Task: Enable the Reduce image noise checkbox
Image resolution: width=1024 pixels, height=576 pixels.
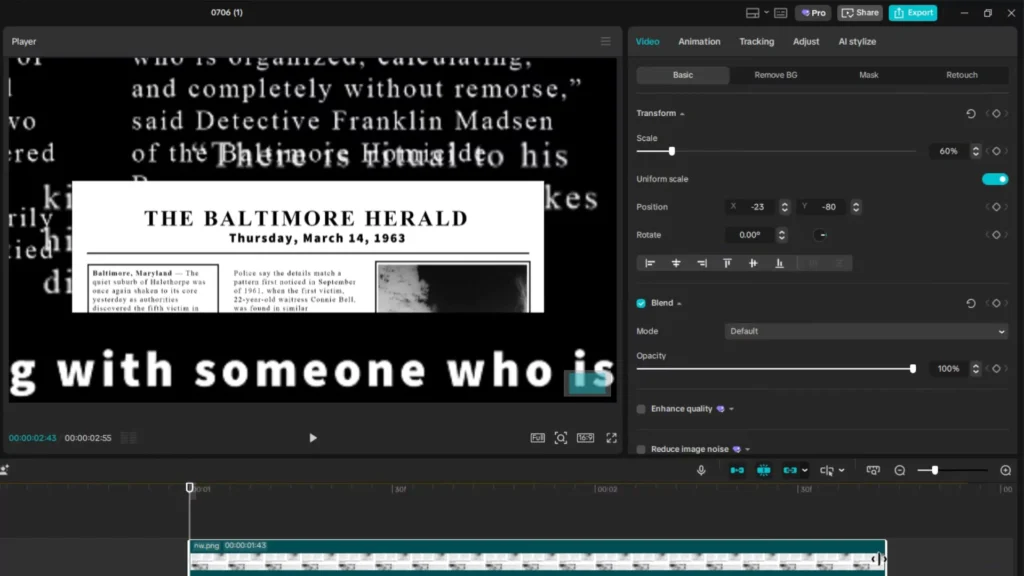Action: (641, 449)
